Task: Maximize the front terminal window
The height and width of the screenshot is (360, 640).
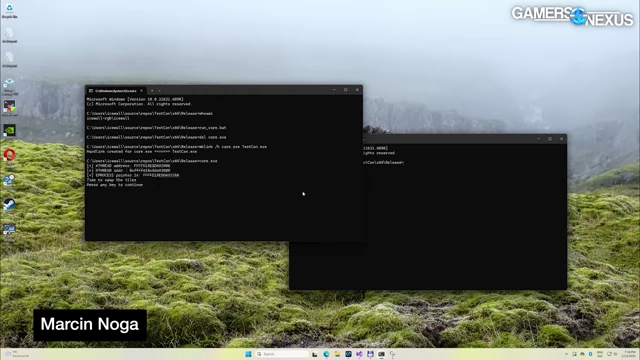Action: [x=346, y=90]
